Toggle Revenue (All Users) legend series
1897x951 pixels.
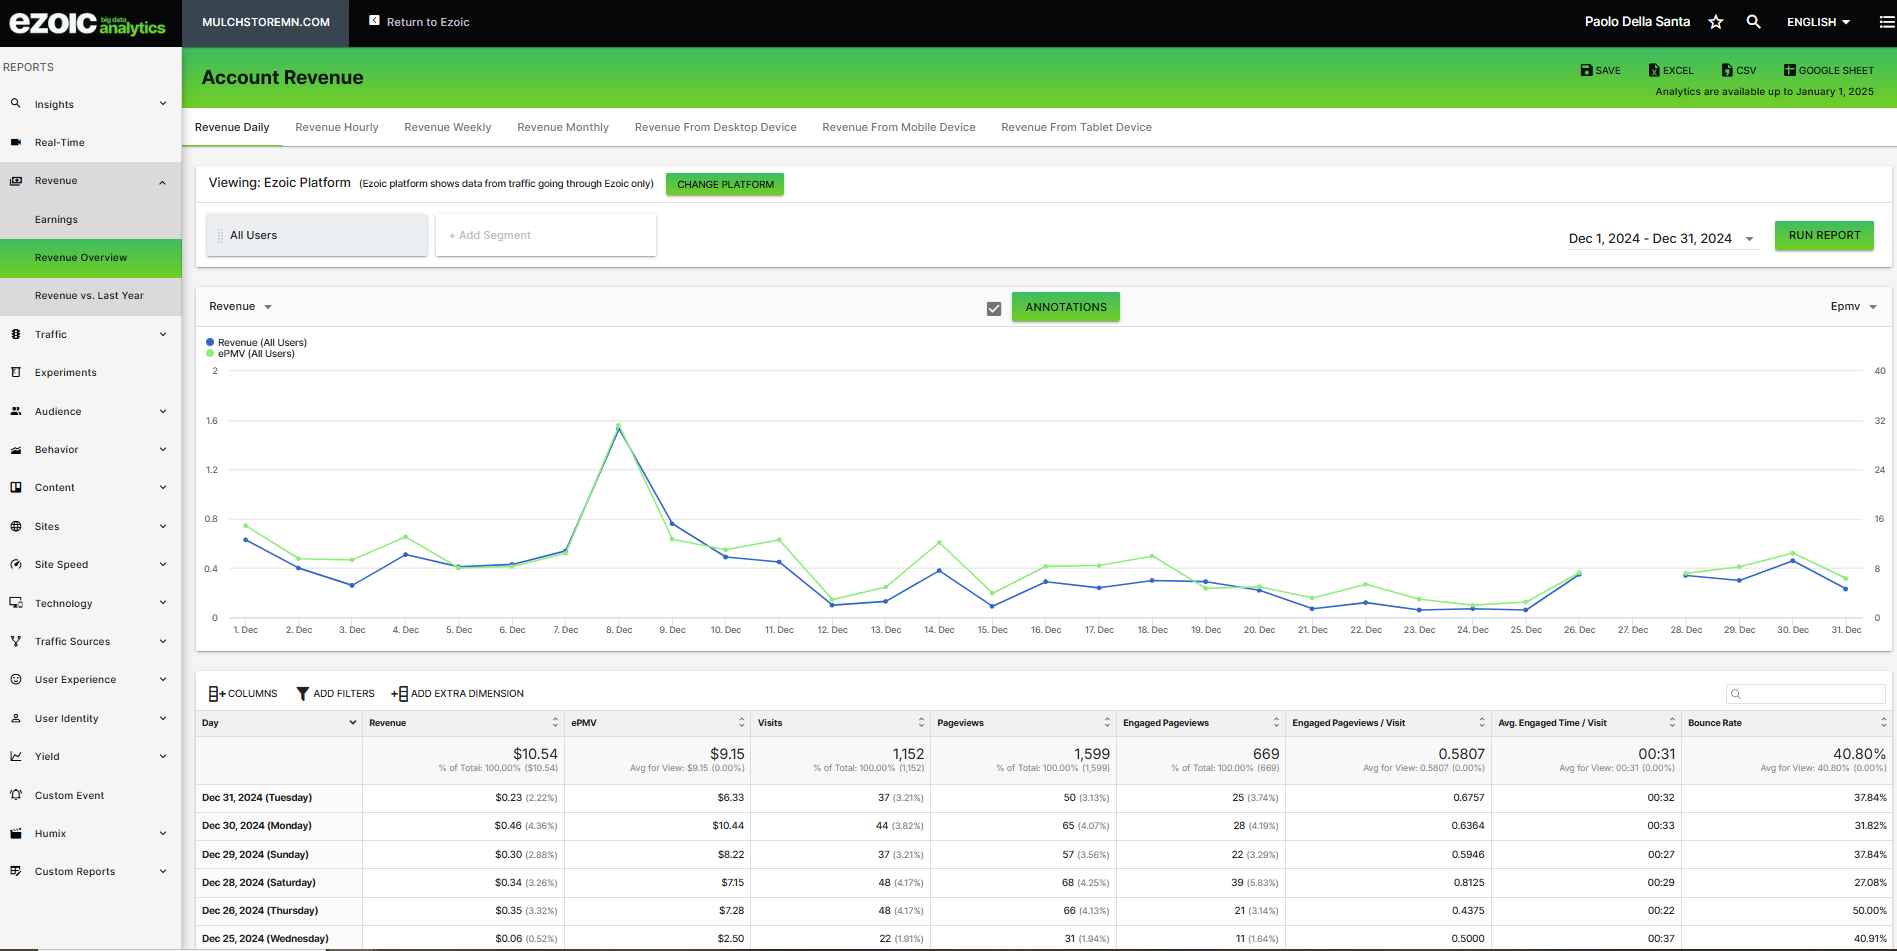pyautogui.click(x=257, y=342)
